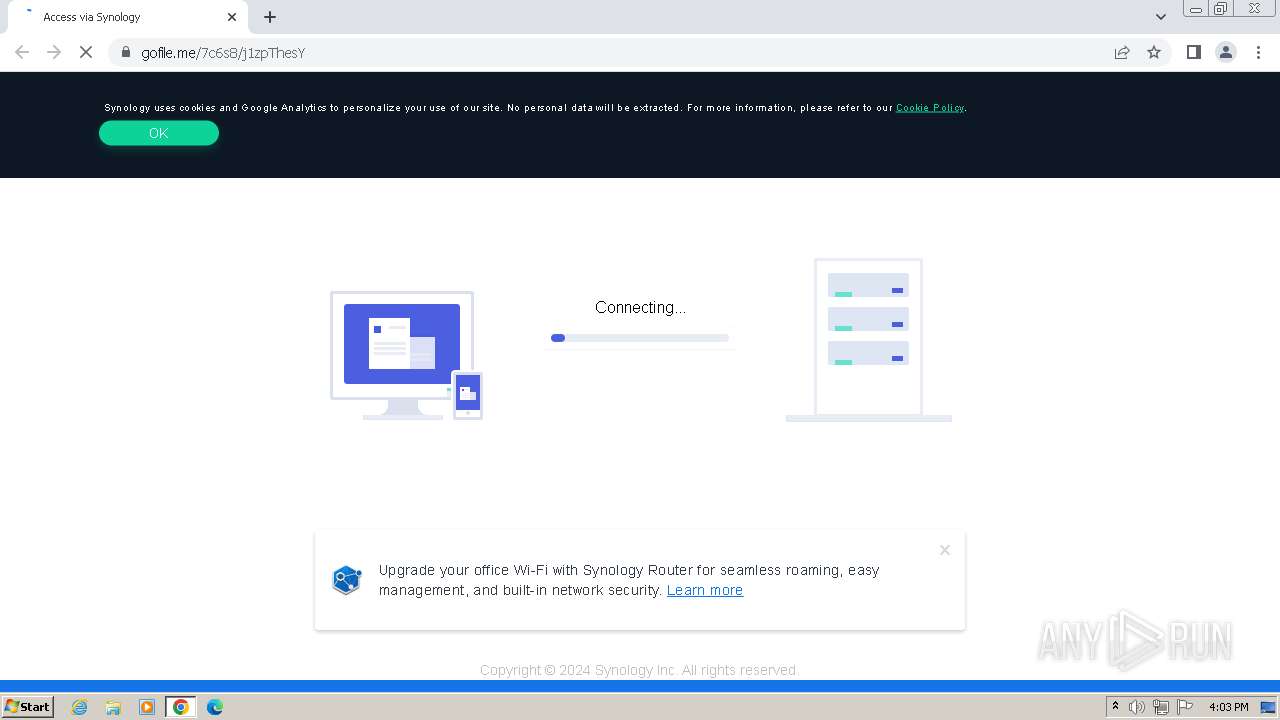Open the browser side panel
1280x720 pixels.
1193,52
